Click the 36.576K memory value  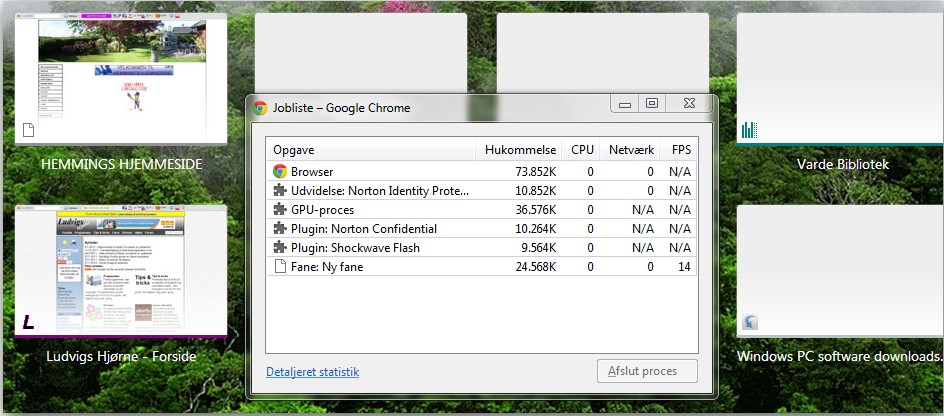pyautogui.click(x=536, y=210)
